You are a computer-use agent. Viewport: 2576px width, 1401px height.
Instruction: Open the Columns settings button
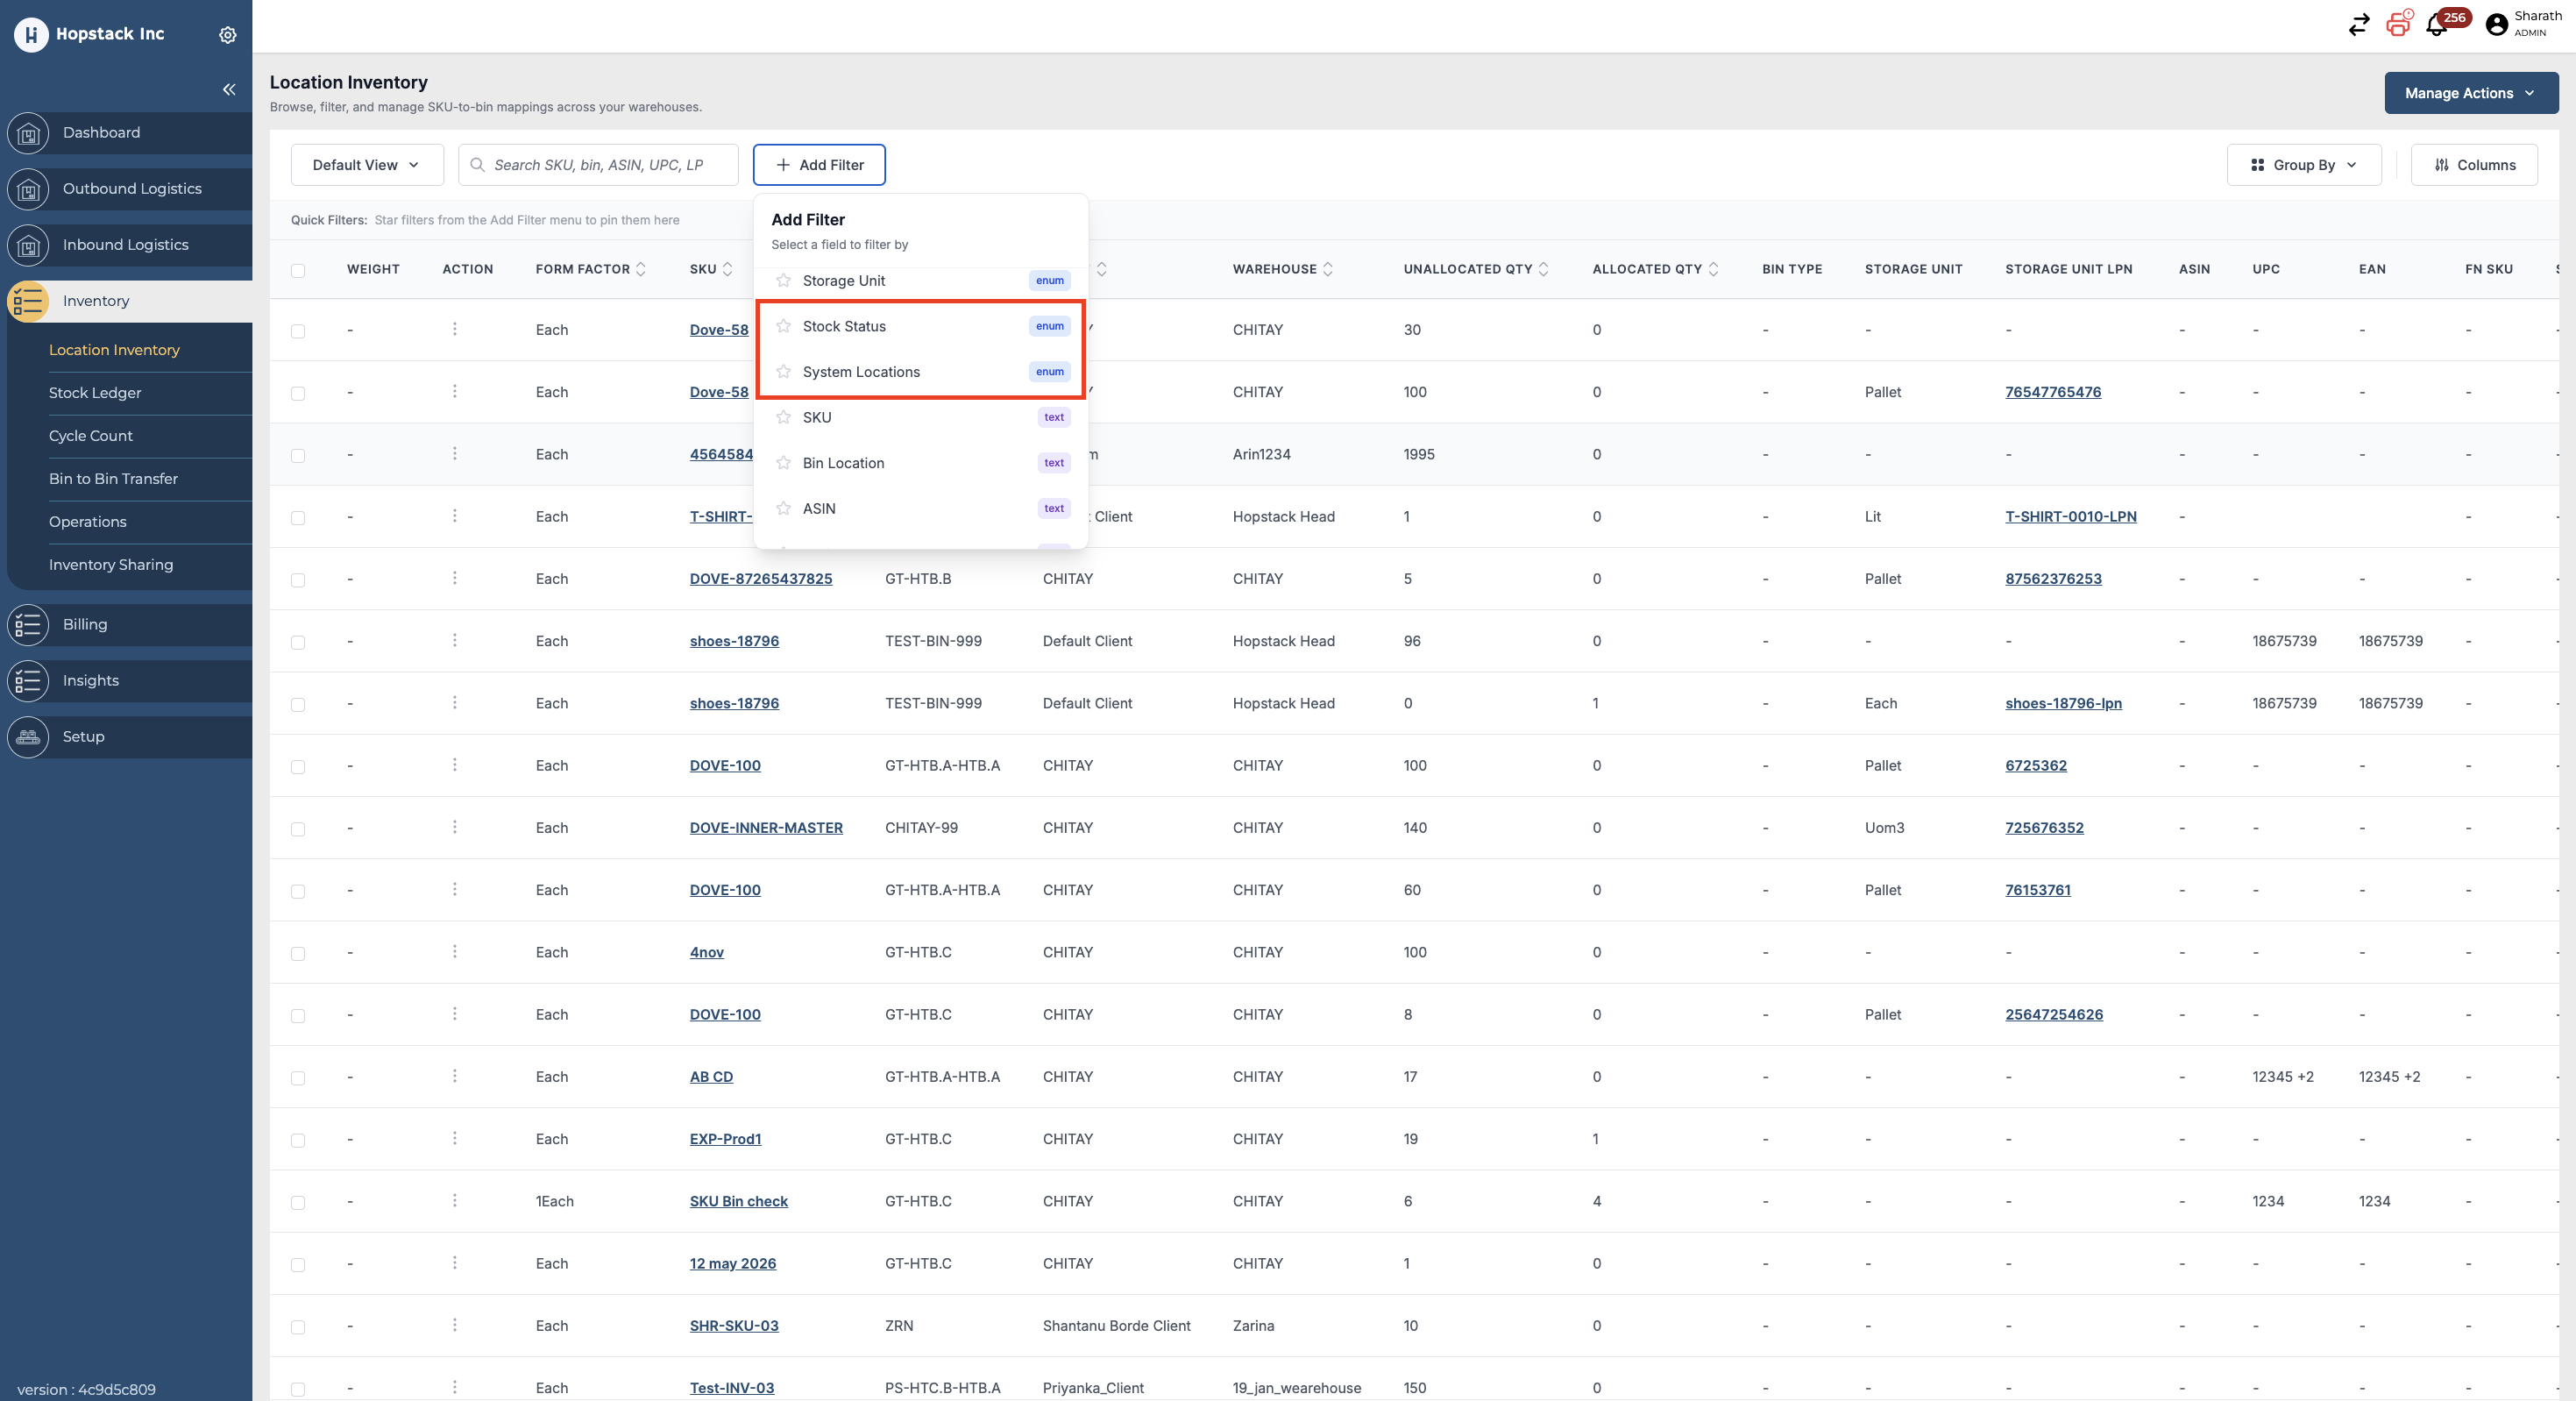(x=2473, y=165)
